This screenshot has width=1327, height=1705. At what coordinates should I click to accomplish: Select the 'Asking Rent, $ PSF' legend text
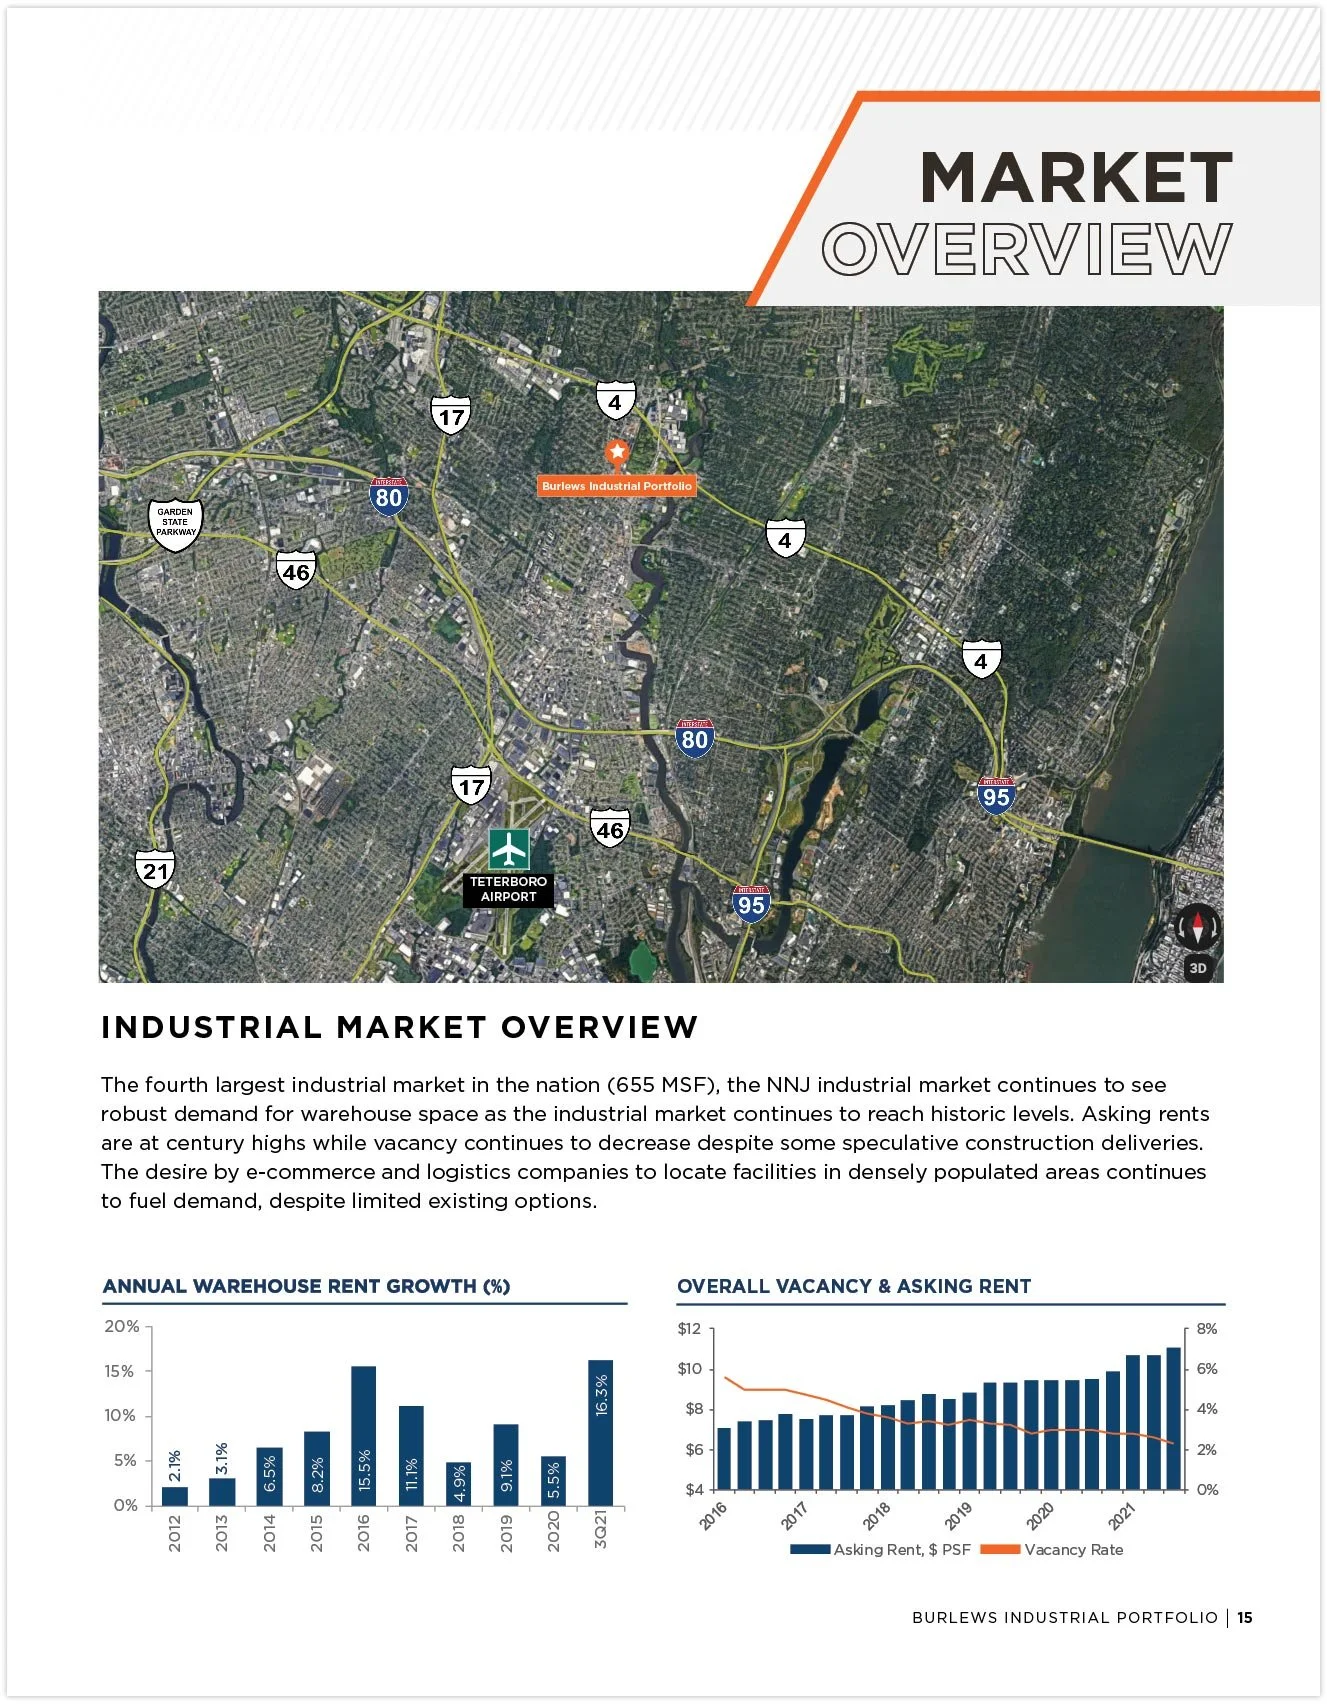(902, 1549)
